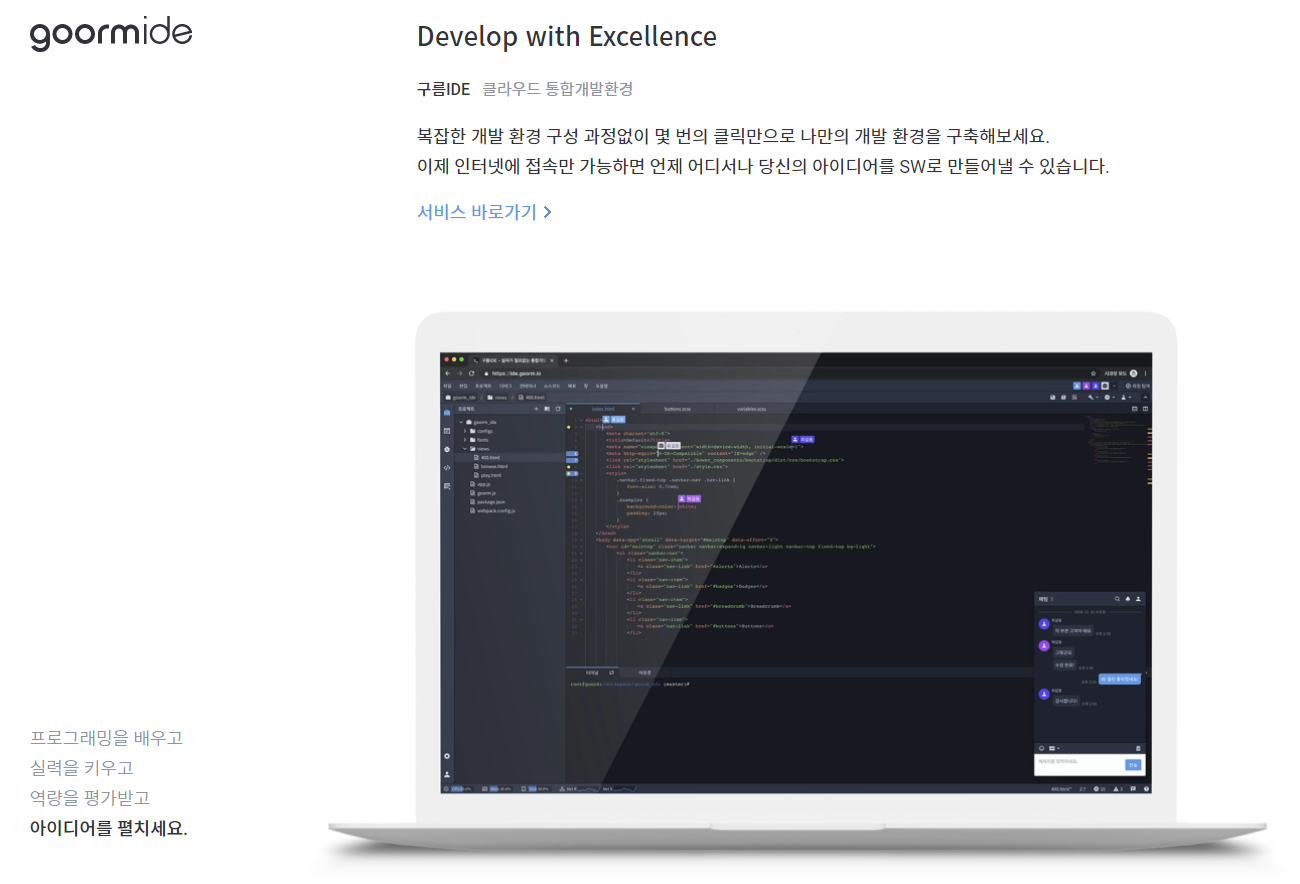Viewport: 1300px width, 884px height.
Task: Open the browser kebab menu
Action: tap(1145, 373)
